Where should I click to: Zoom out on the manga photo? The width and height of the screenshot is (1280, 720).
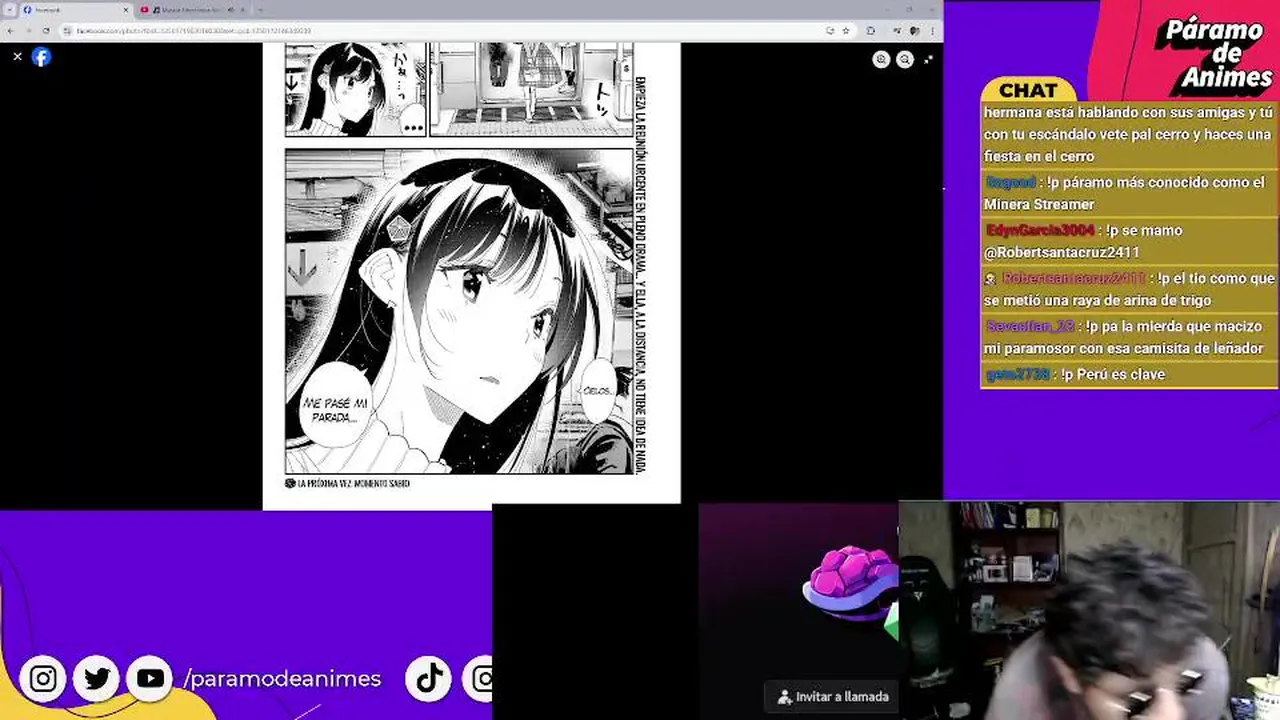coord(905,59)
